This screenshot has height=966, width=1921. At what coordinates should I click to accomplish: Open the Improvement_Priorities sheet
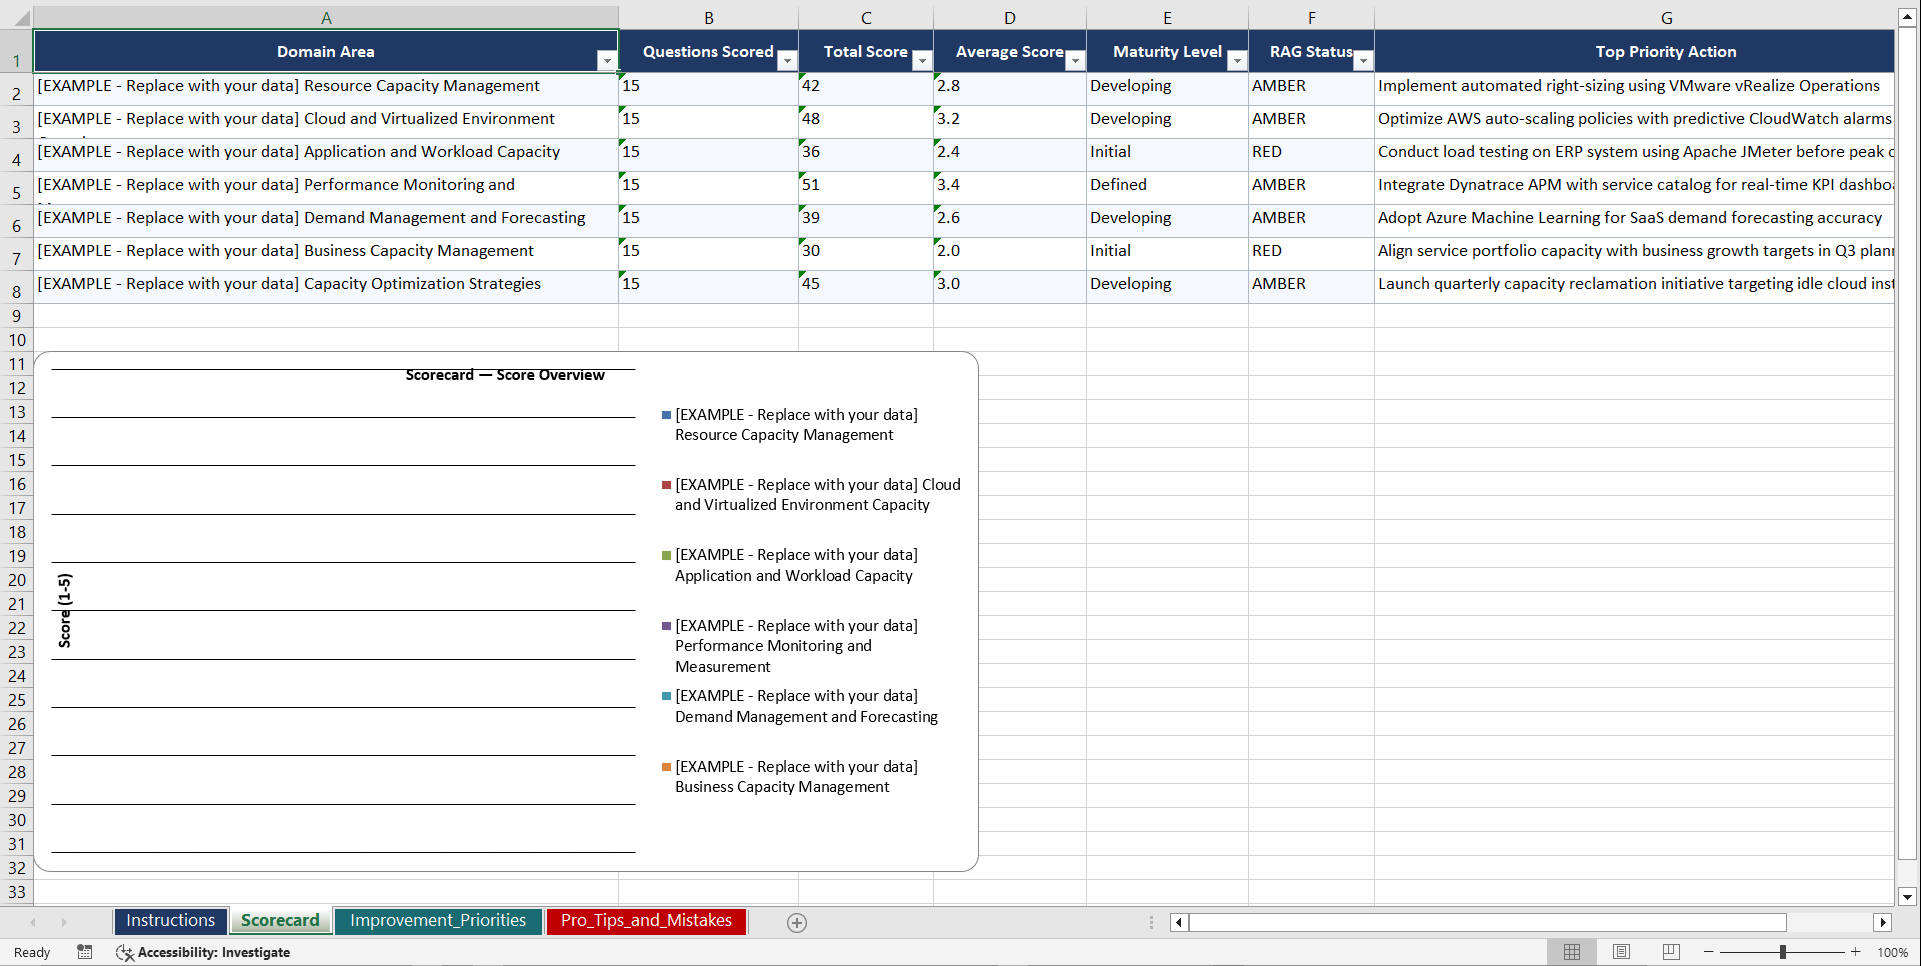pos(438,920)
